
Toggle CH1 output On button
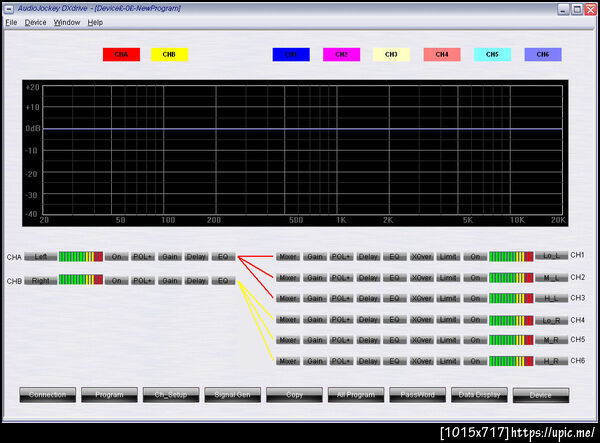tap(475, 257)
